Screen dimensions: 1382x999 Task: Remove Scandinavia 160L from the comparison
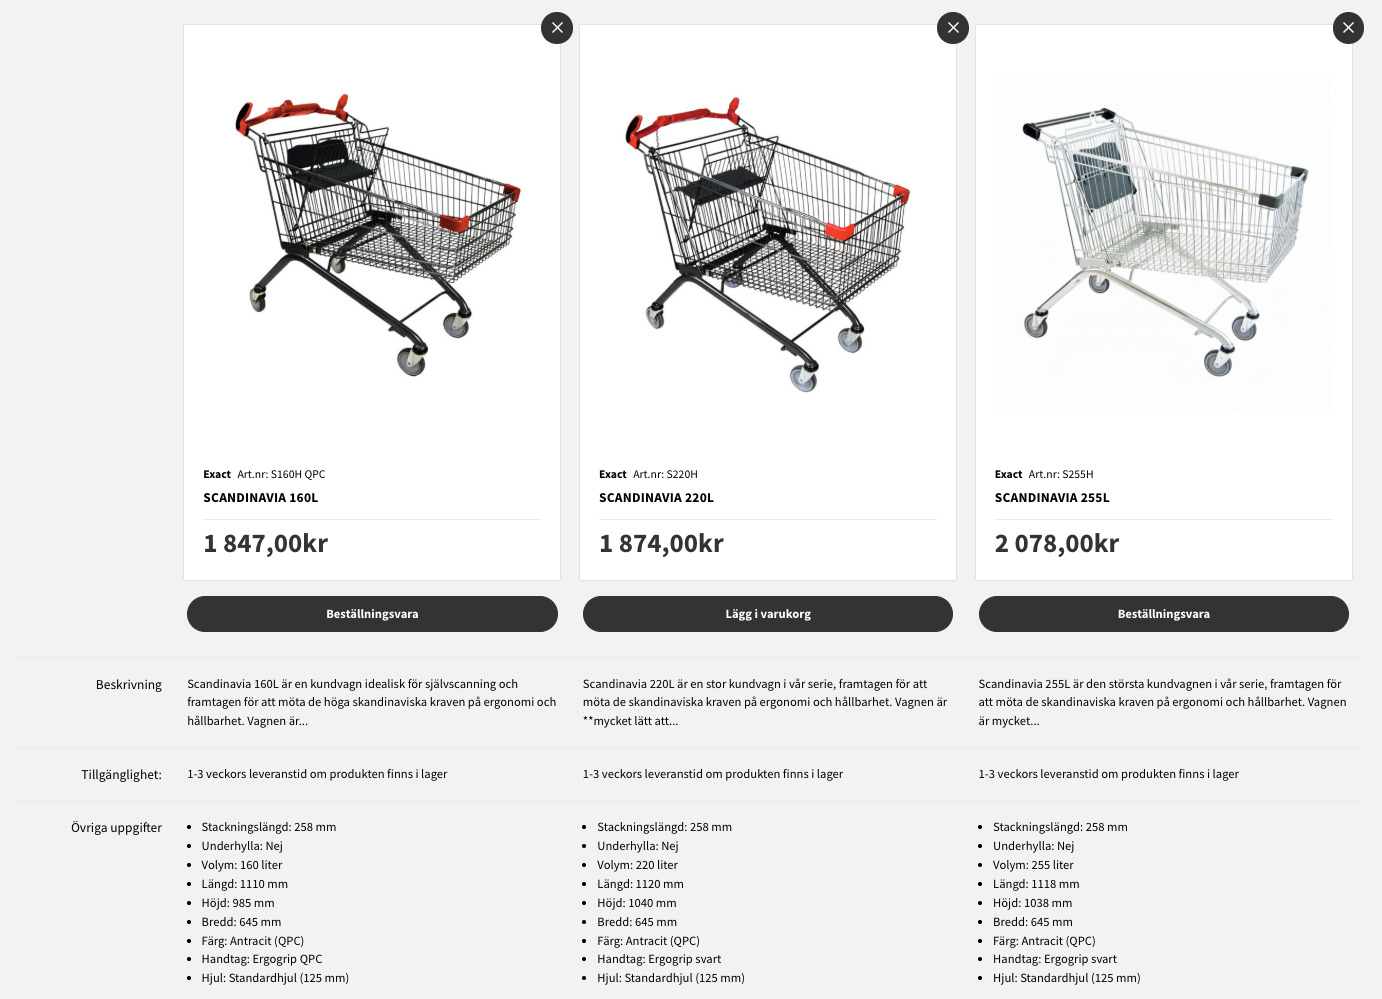(x=557, y=28)
